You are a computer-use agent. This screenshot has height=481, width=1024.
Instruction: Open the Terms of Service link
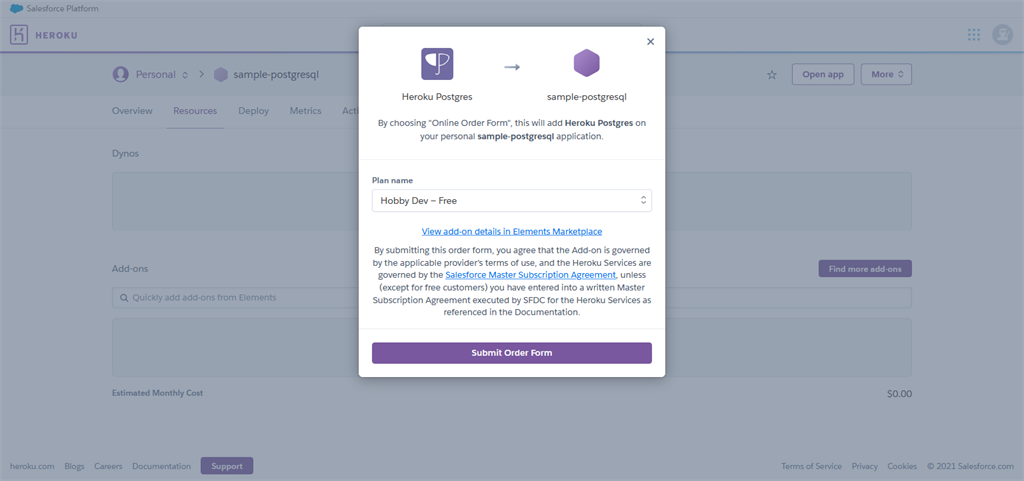[811, 466]
